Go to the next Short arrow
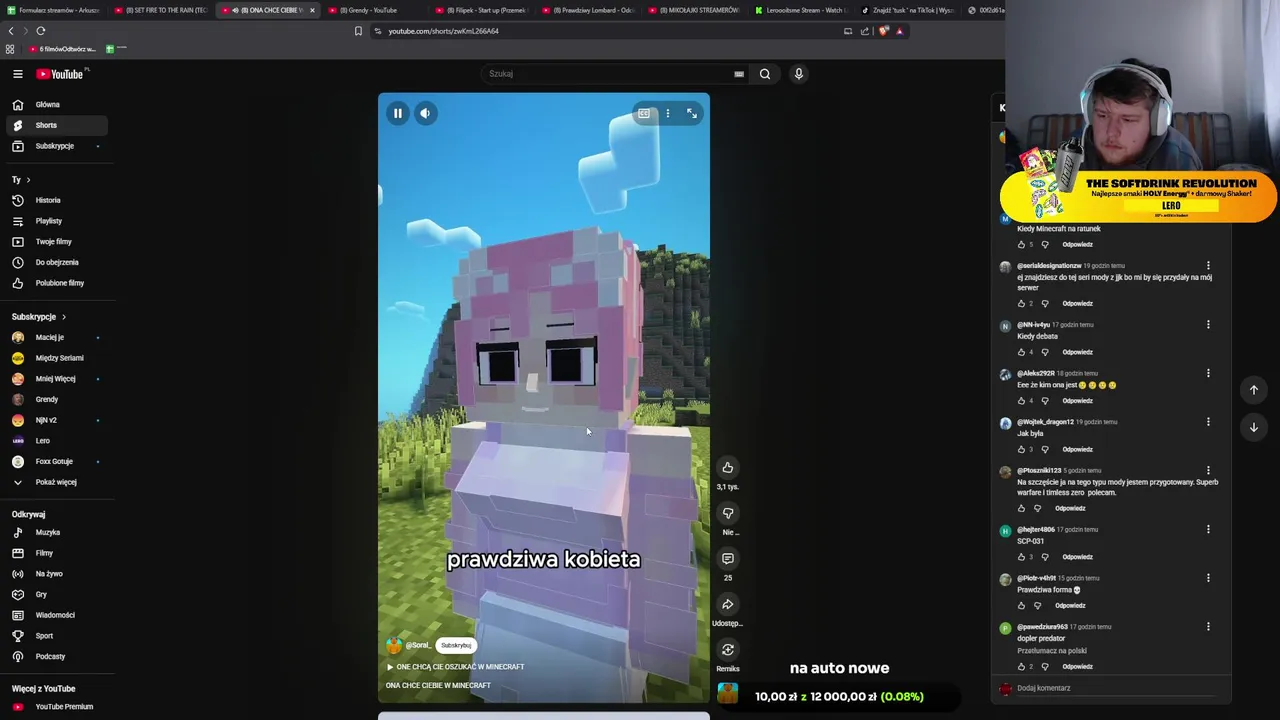1280x720 pixels. pos(1254,427)
